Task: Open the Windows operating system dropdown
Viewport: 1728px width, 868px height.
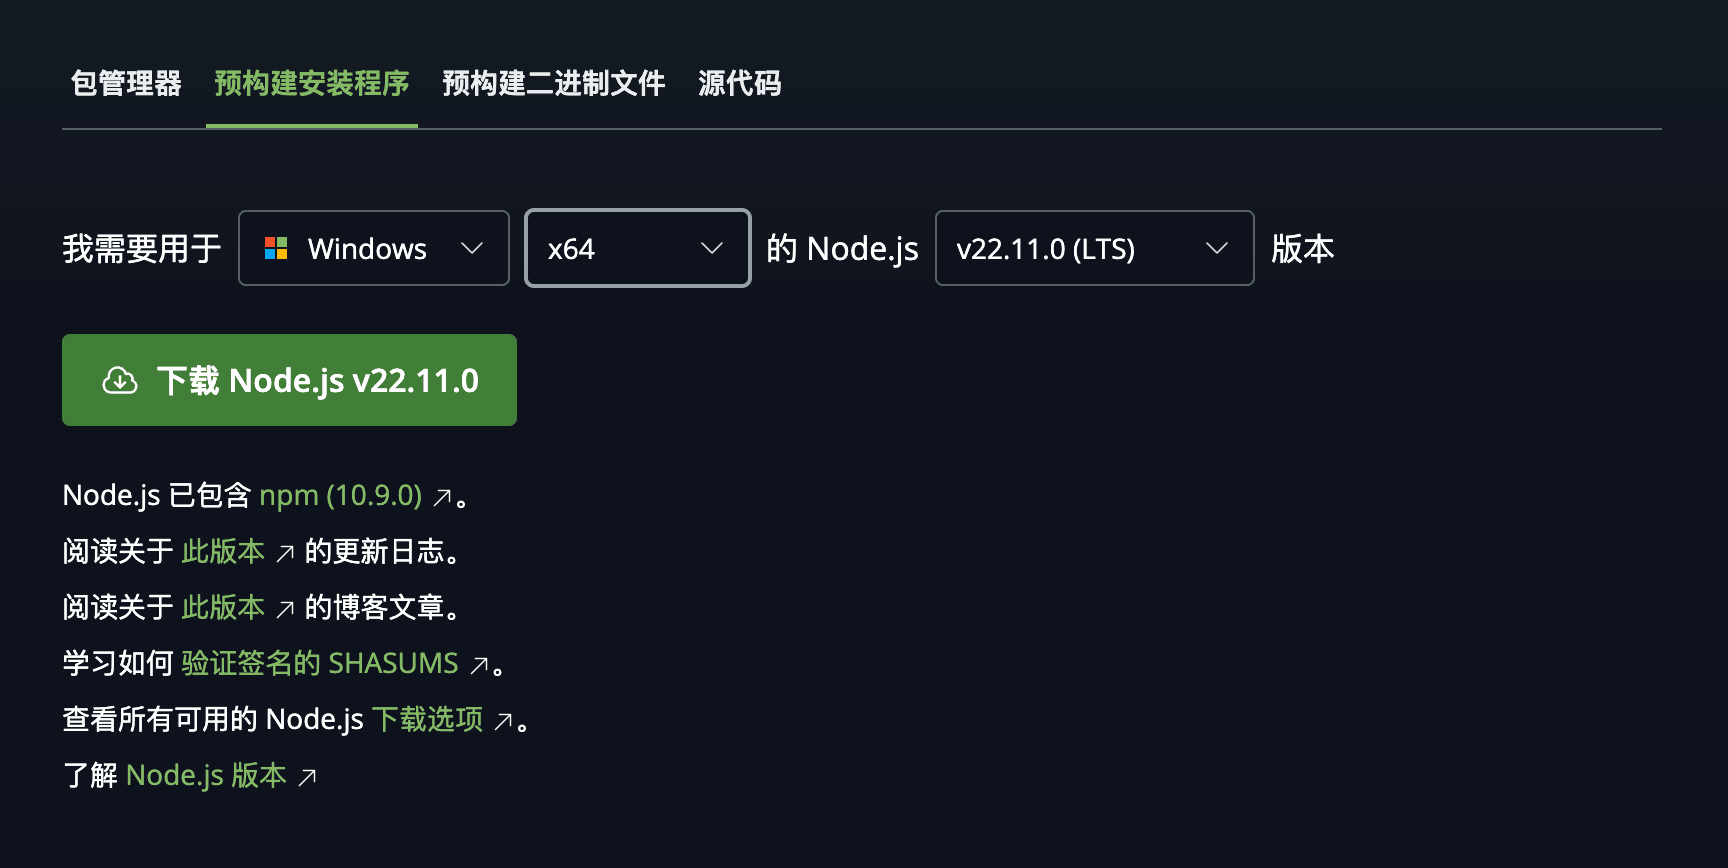Action: coord(374,248)
